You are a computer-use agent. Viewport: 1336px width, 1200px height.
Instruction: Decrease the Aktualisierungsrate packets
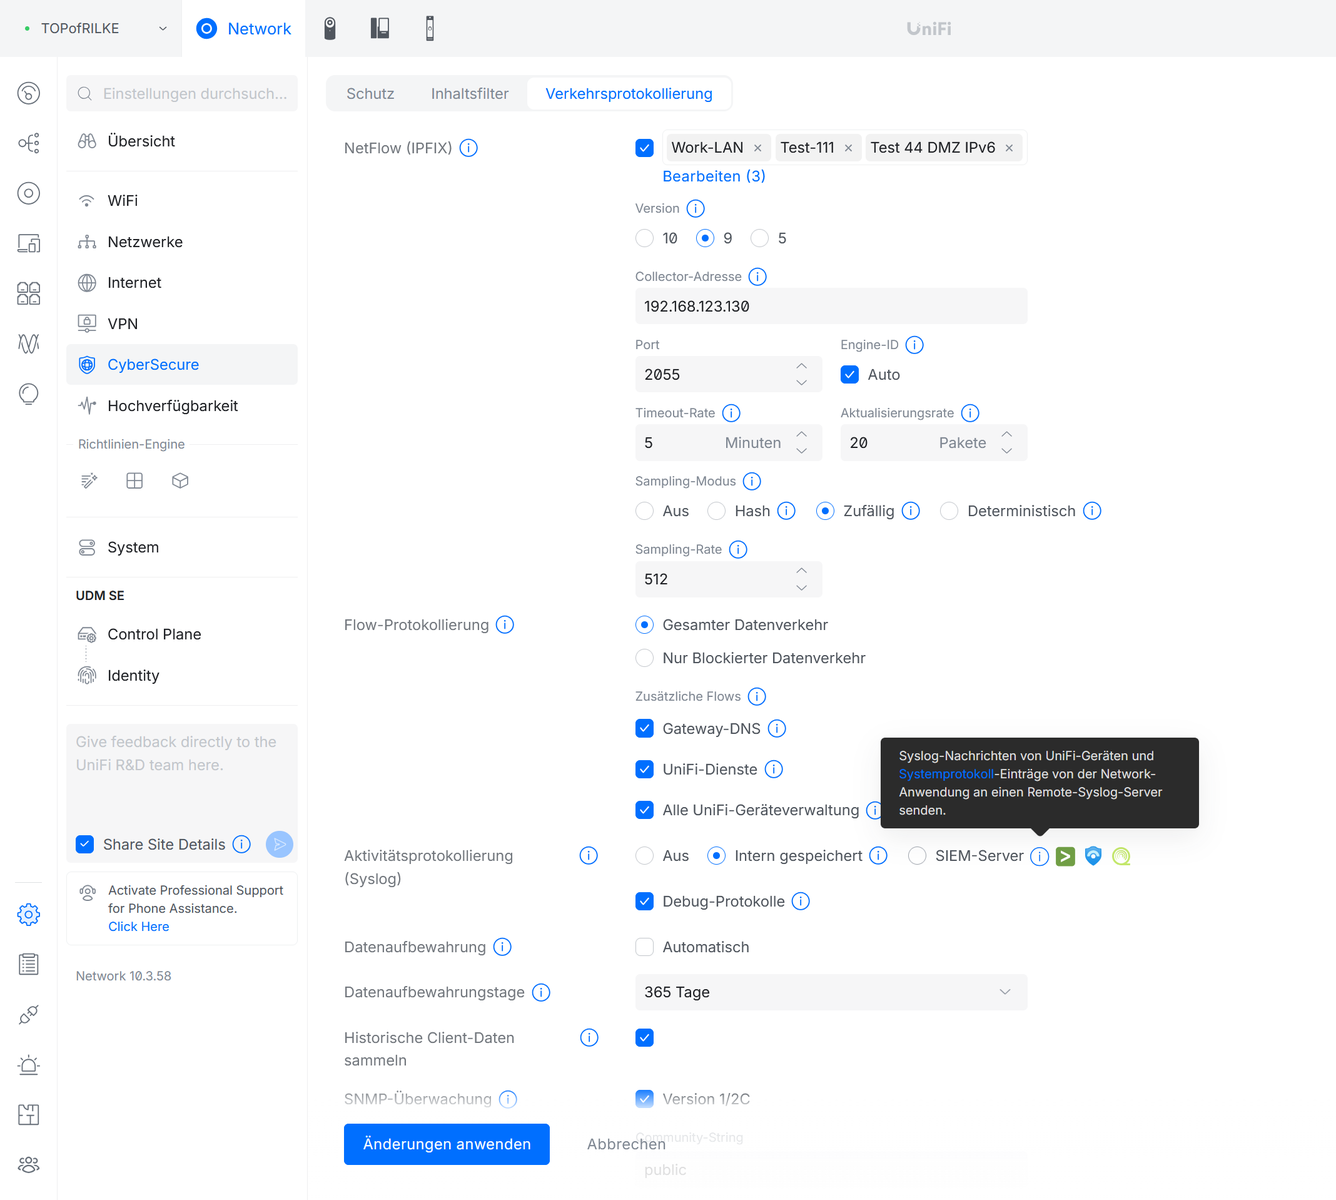1007,451
